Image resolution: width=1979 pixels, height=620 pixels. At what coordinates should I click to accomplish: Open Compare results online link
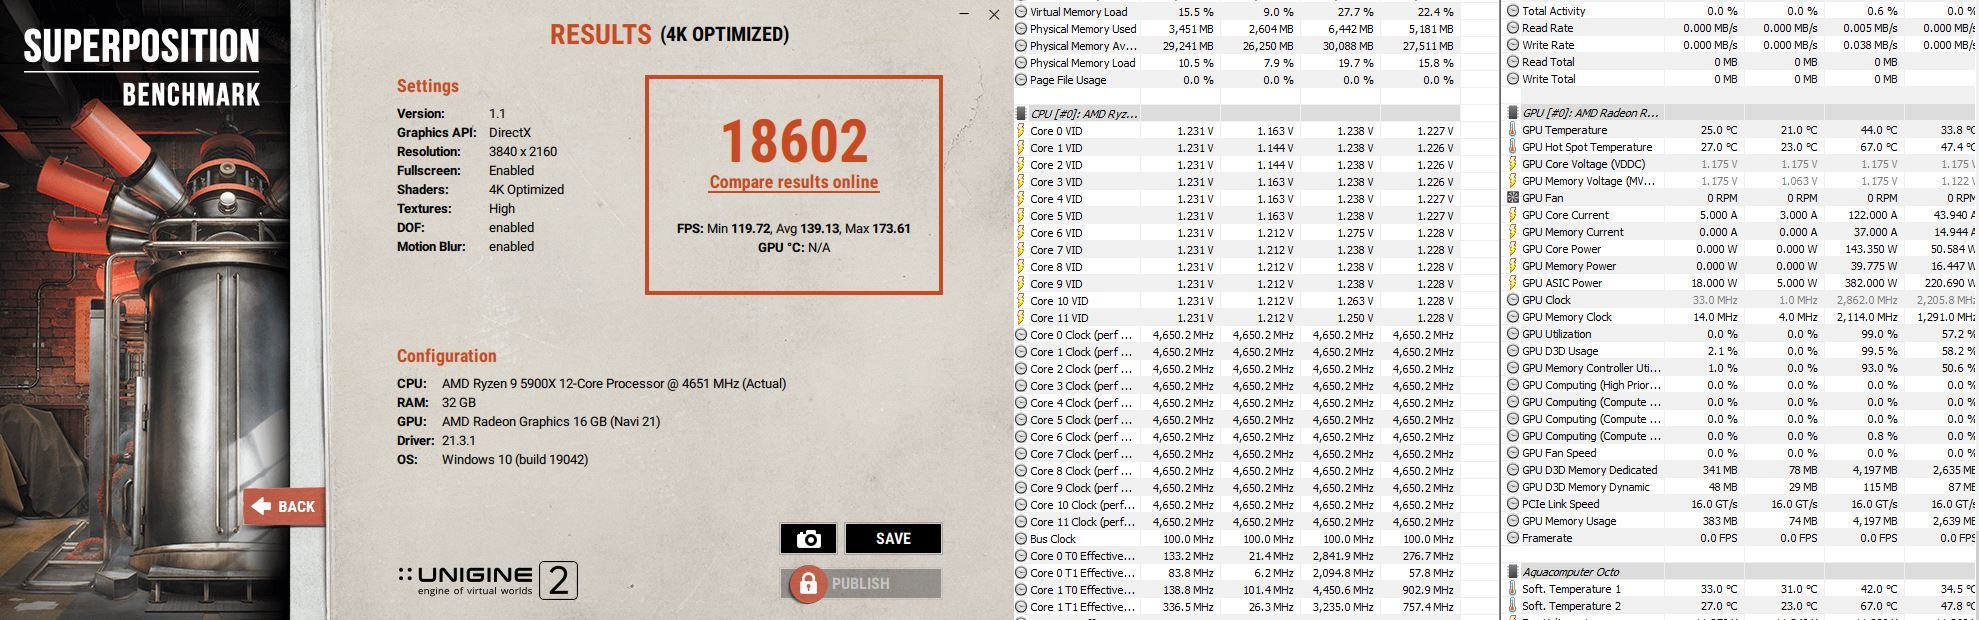(x=794, y=182)
